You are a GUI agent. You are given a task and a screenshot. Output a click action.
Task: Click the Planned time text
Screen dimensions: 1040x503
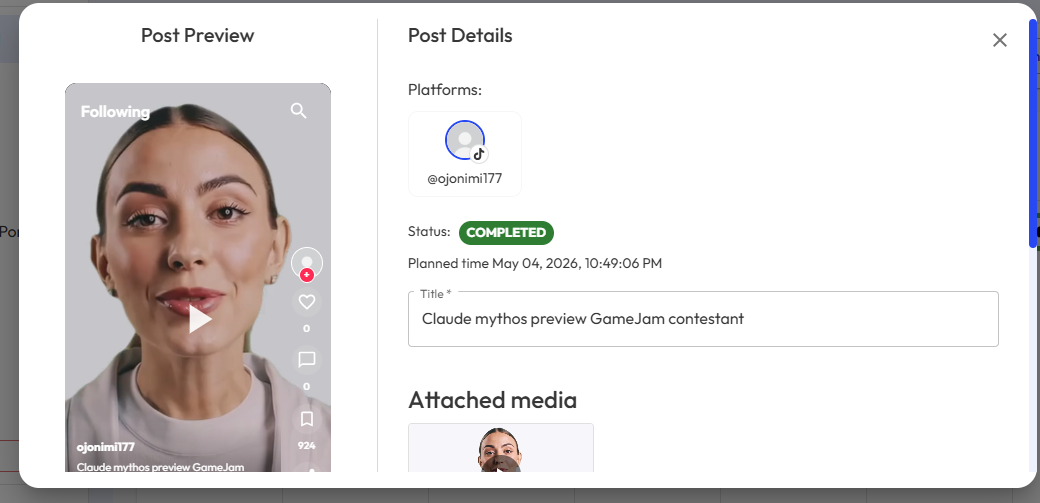(535, 263)
